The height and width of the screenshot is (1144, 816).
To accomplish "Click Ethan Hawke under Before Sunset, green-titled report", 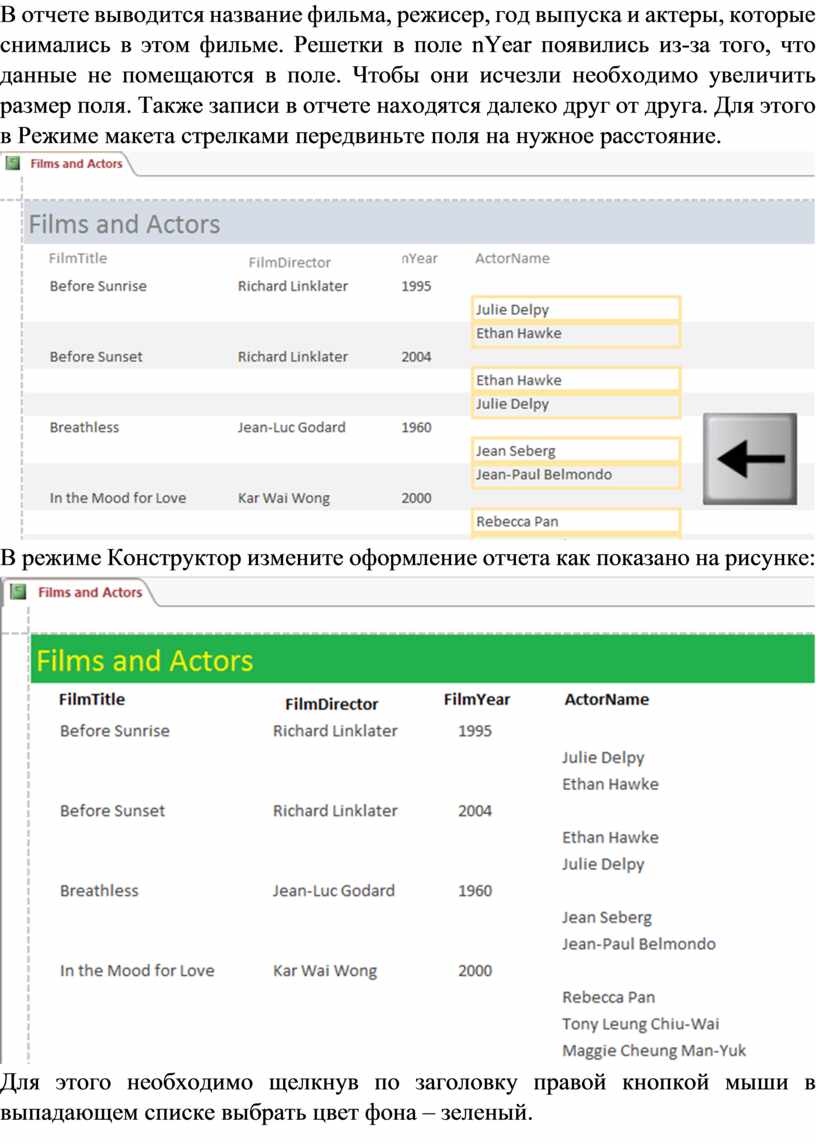I will pyautogui.click(x=610, y=838).
